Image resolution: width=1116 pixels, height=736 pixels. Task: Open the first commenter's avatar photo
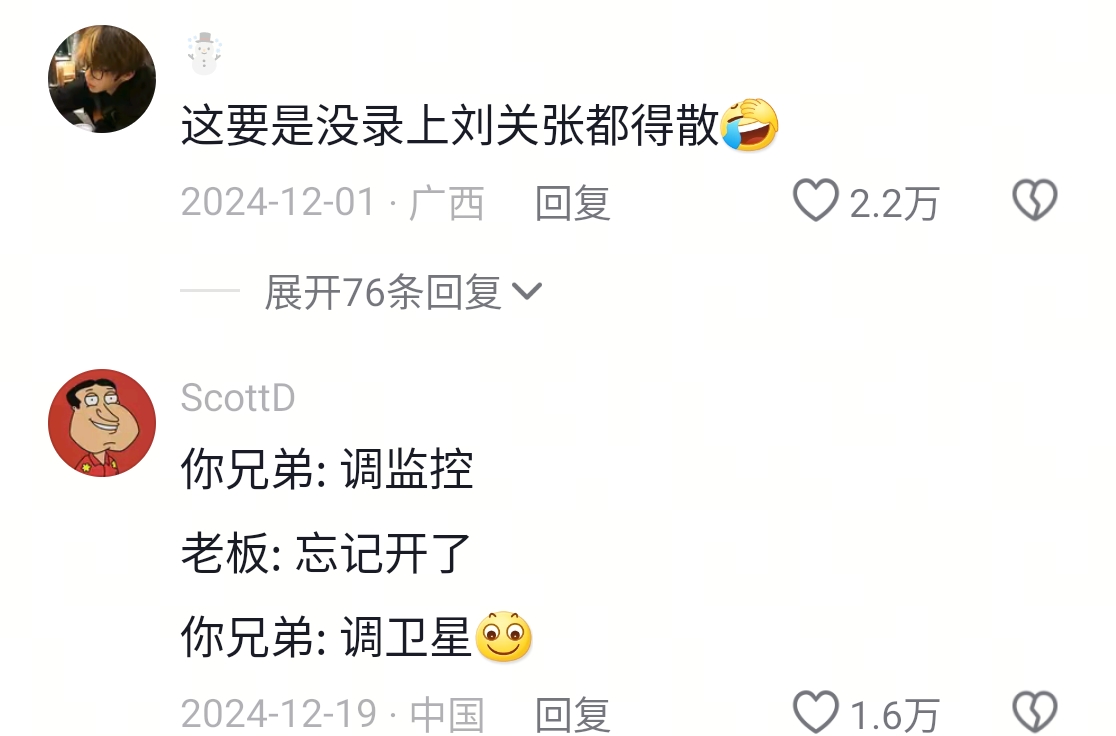coord(102,79)
